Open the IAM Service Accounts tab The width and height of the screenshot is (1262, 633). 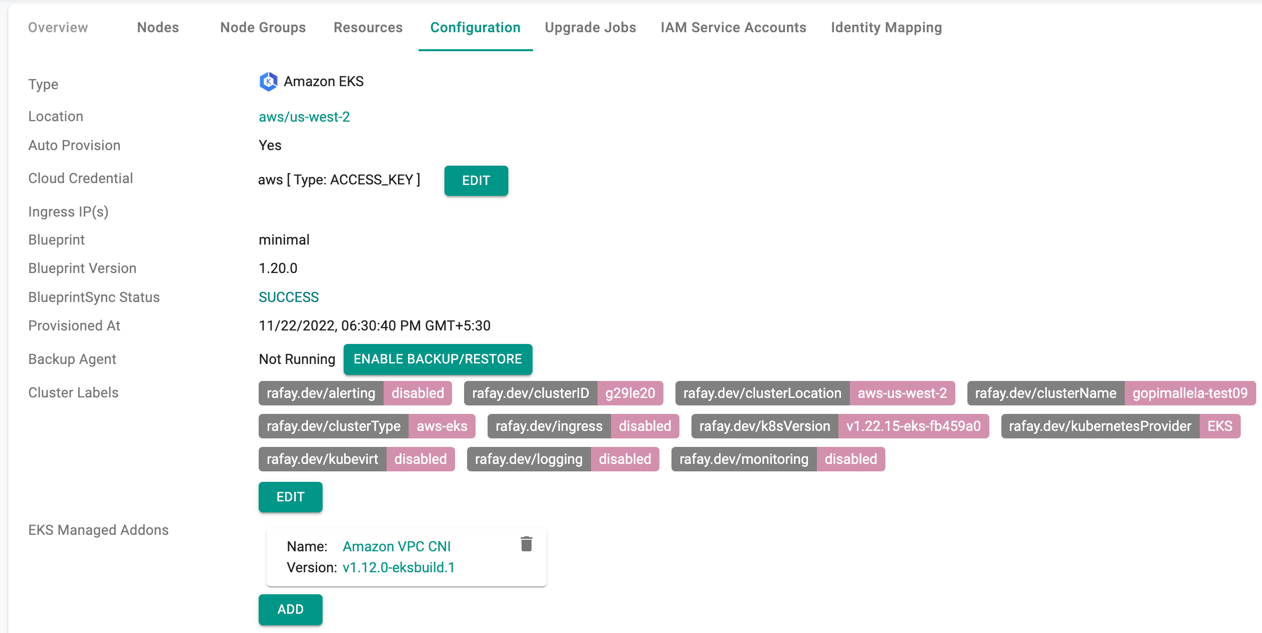pos(733,28)
